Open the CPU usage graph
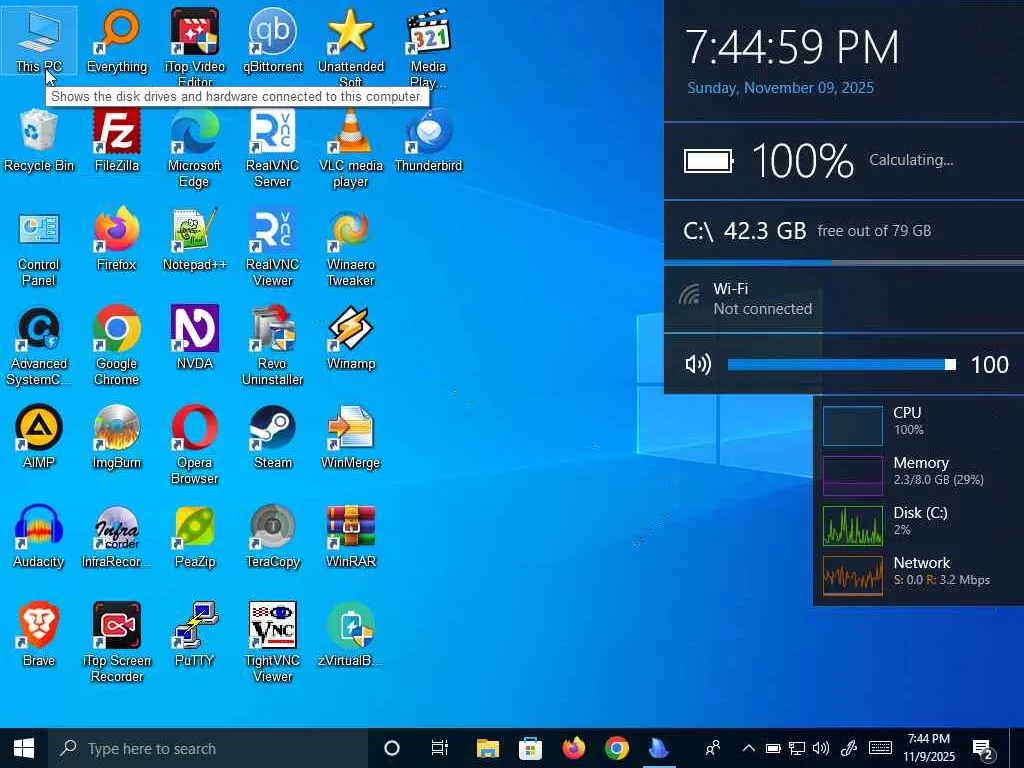Viewport: 1024px width, 768px height. (853, 425)
